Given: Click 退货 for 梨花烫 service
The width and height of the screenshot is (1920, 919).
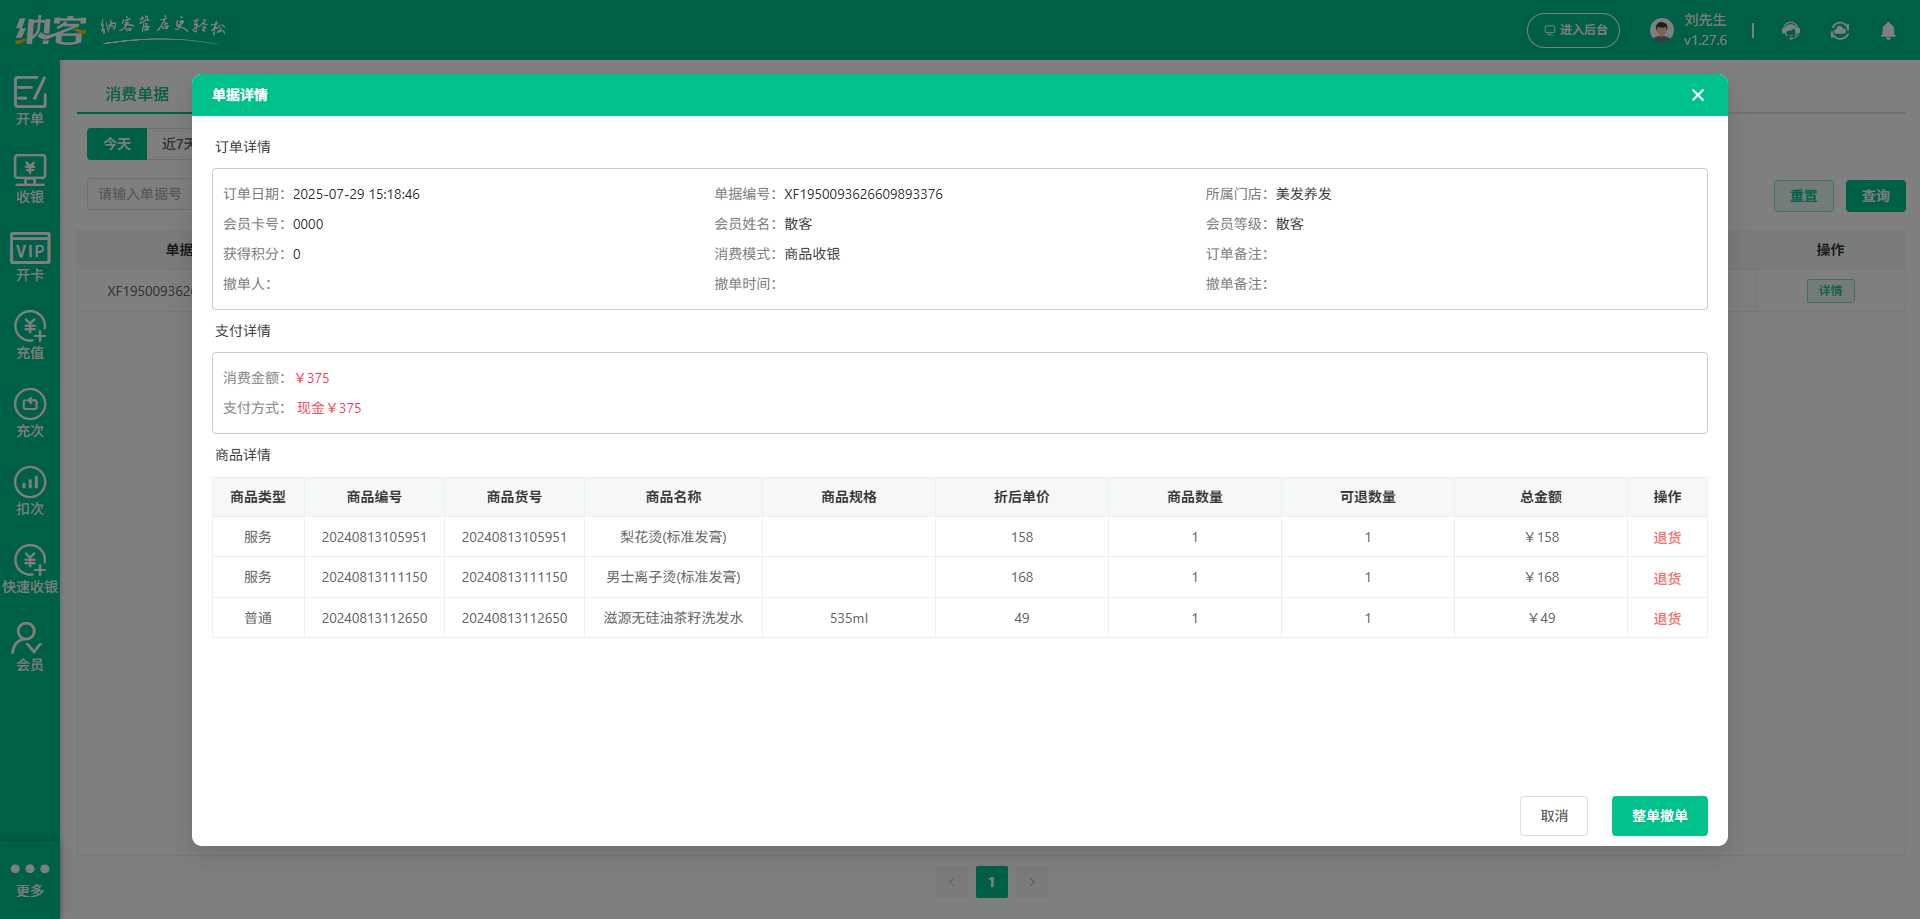Looking at the screenshot, I should [x=1666, y=537].
